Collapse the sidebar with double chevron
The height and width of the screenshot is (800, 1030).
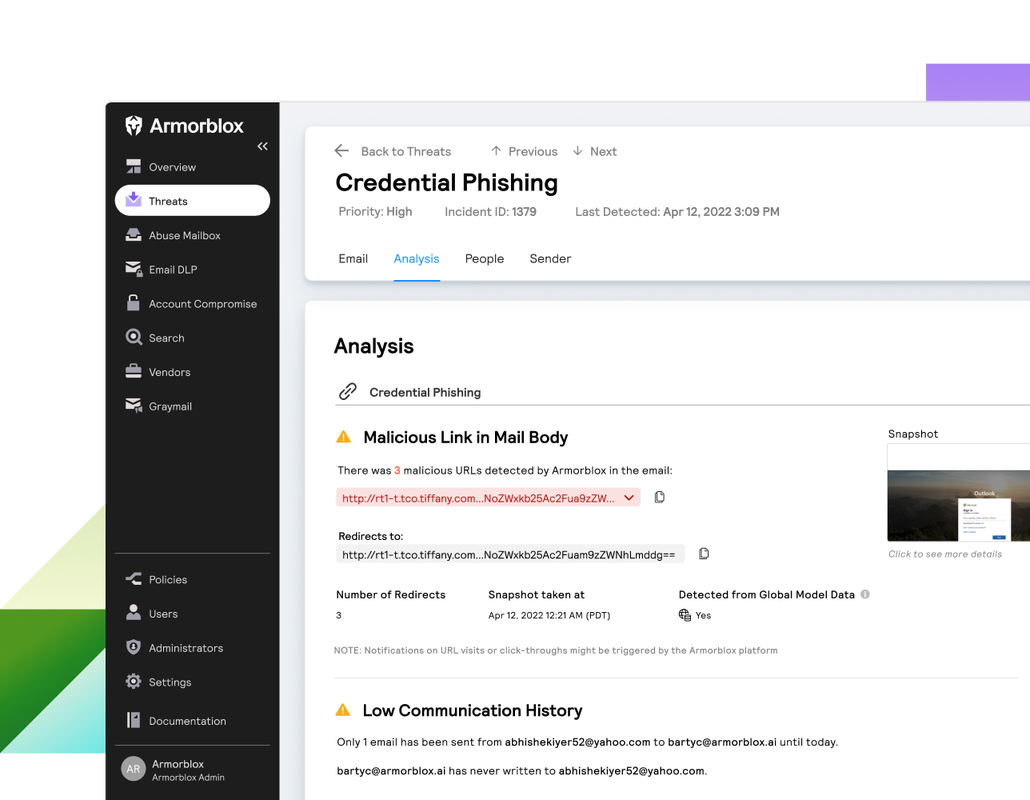pos(262,146)
